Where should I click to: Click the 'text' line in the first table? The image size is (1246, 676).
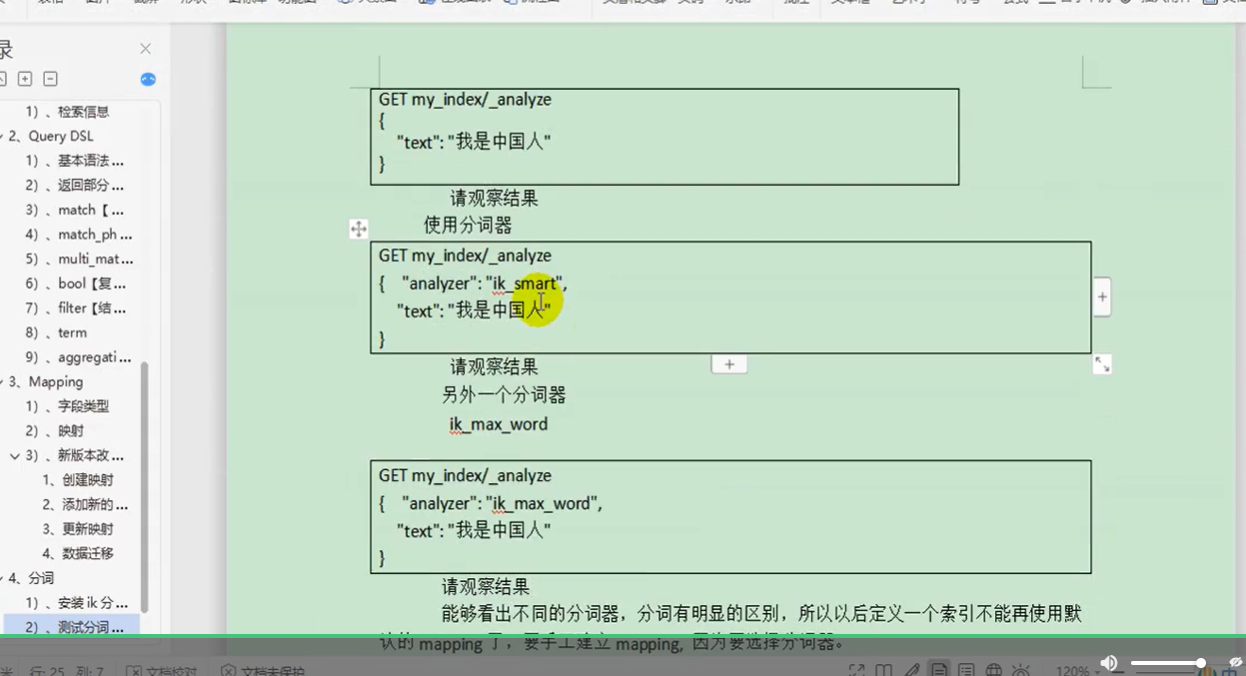474,143
